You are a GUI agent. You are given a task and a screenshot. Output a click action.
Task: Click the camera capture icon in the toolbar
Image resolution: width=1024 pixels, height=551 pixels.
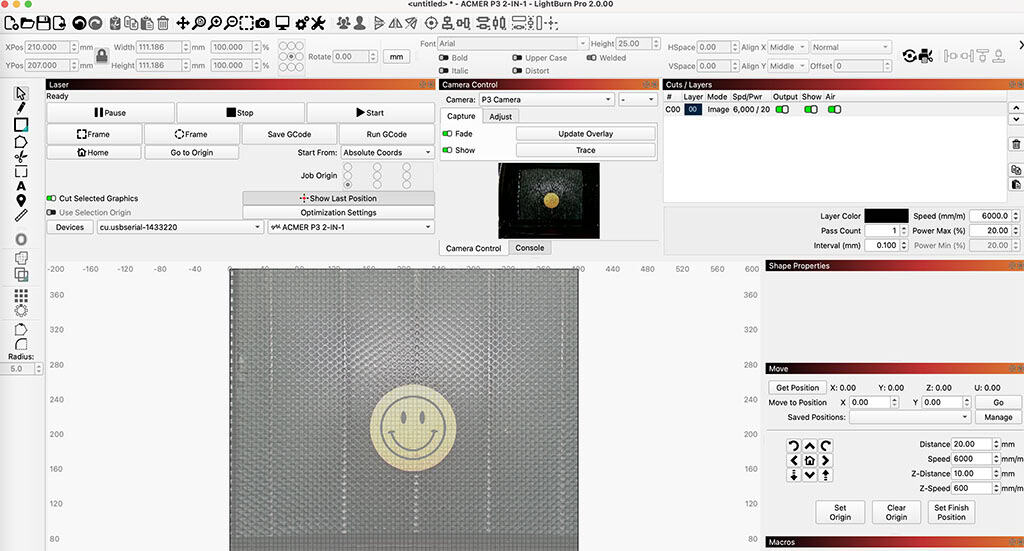click(263, 24)
